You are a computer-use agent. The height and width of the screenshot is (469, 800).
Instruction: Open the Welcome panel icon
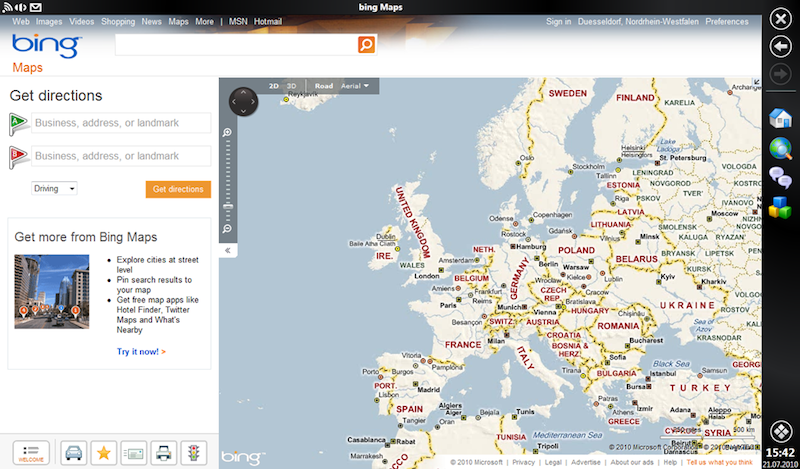(x=31, y=453)
